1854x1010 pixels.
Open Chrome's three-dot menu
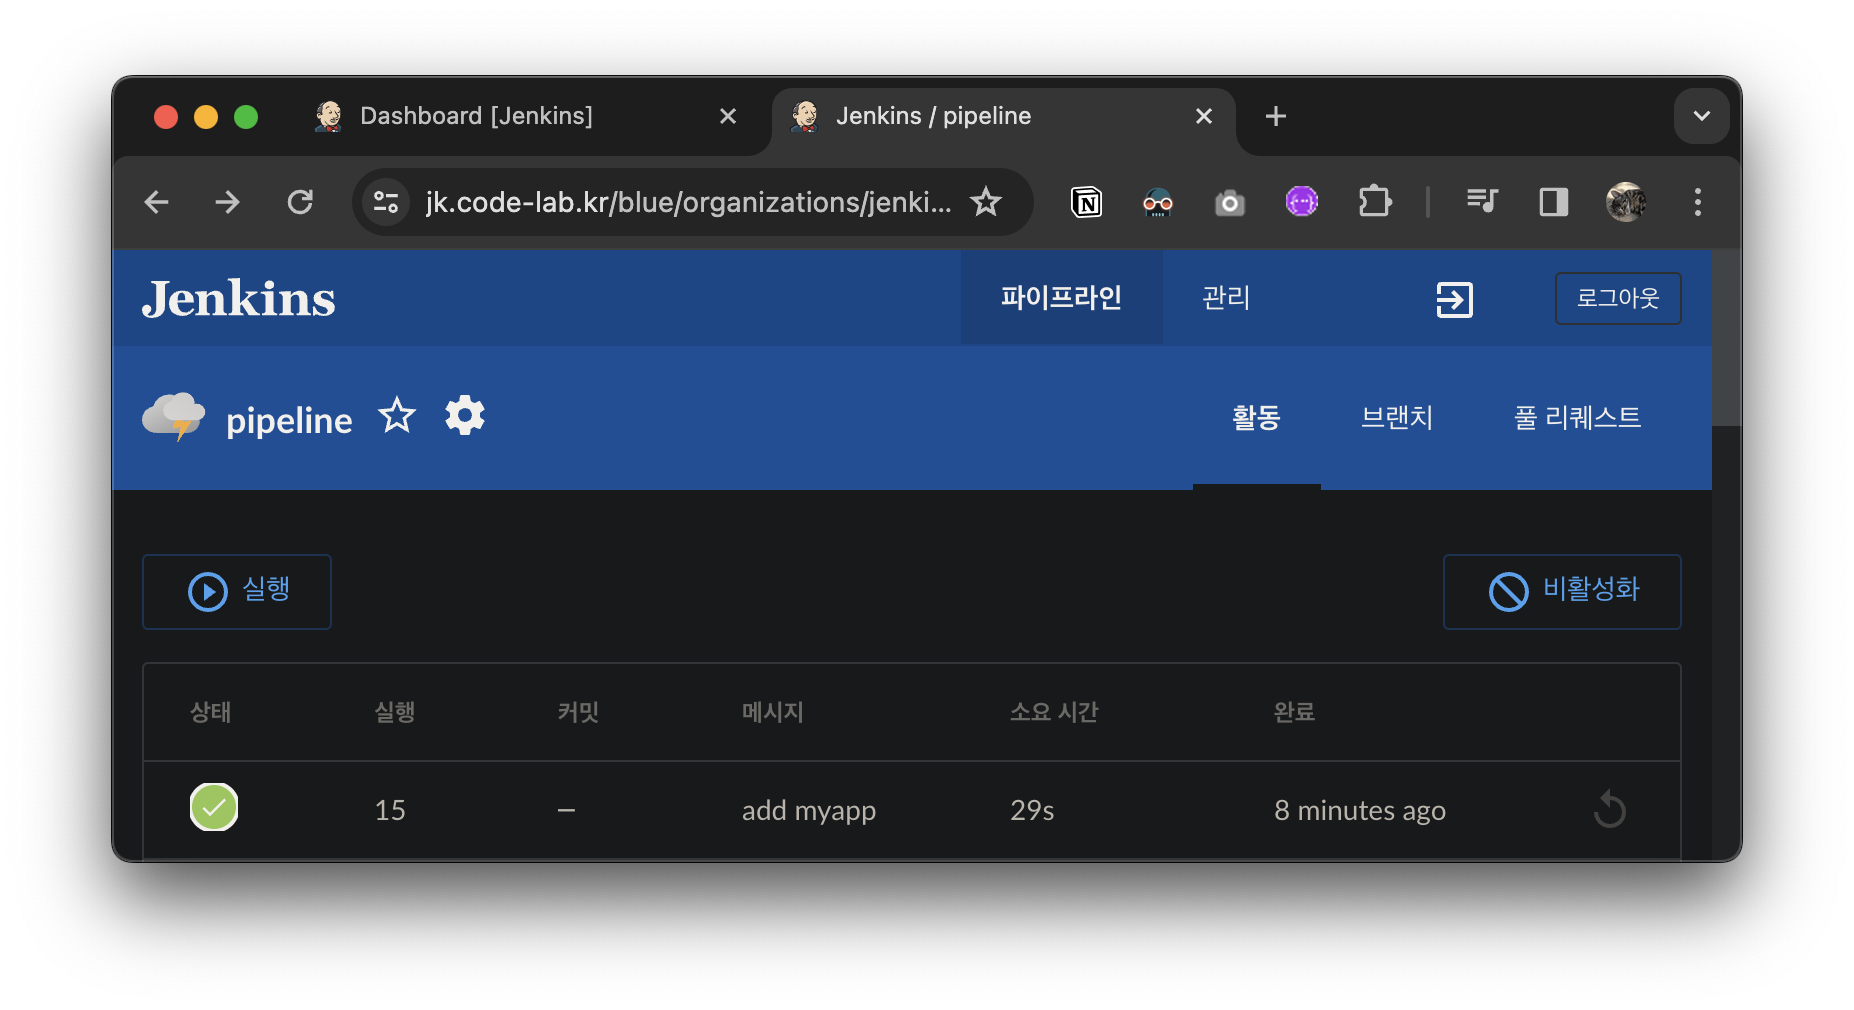click(x=1698, y=202)
